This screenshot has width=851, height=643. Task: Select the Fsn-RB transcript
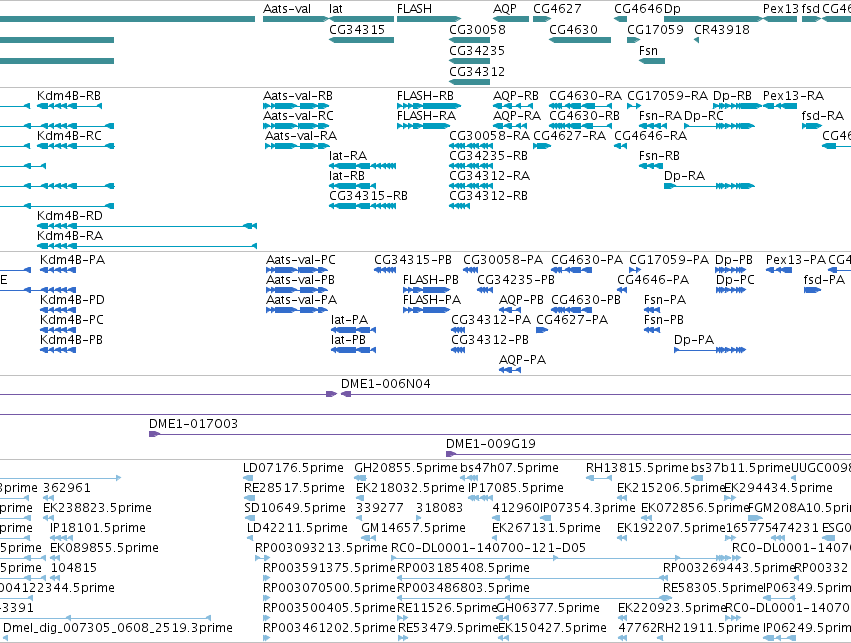[x=651, y=166]
